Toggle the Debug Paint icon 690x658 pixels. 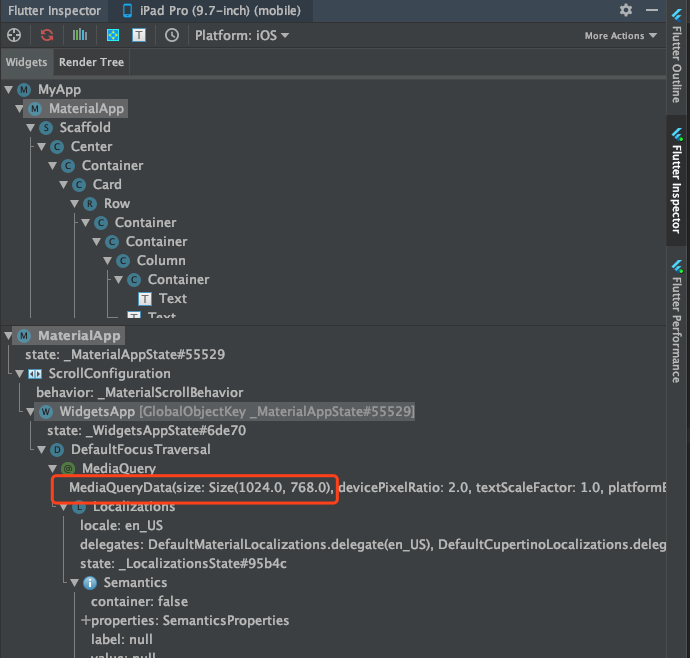[x=113, y=35]
